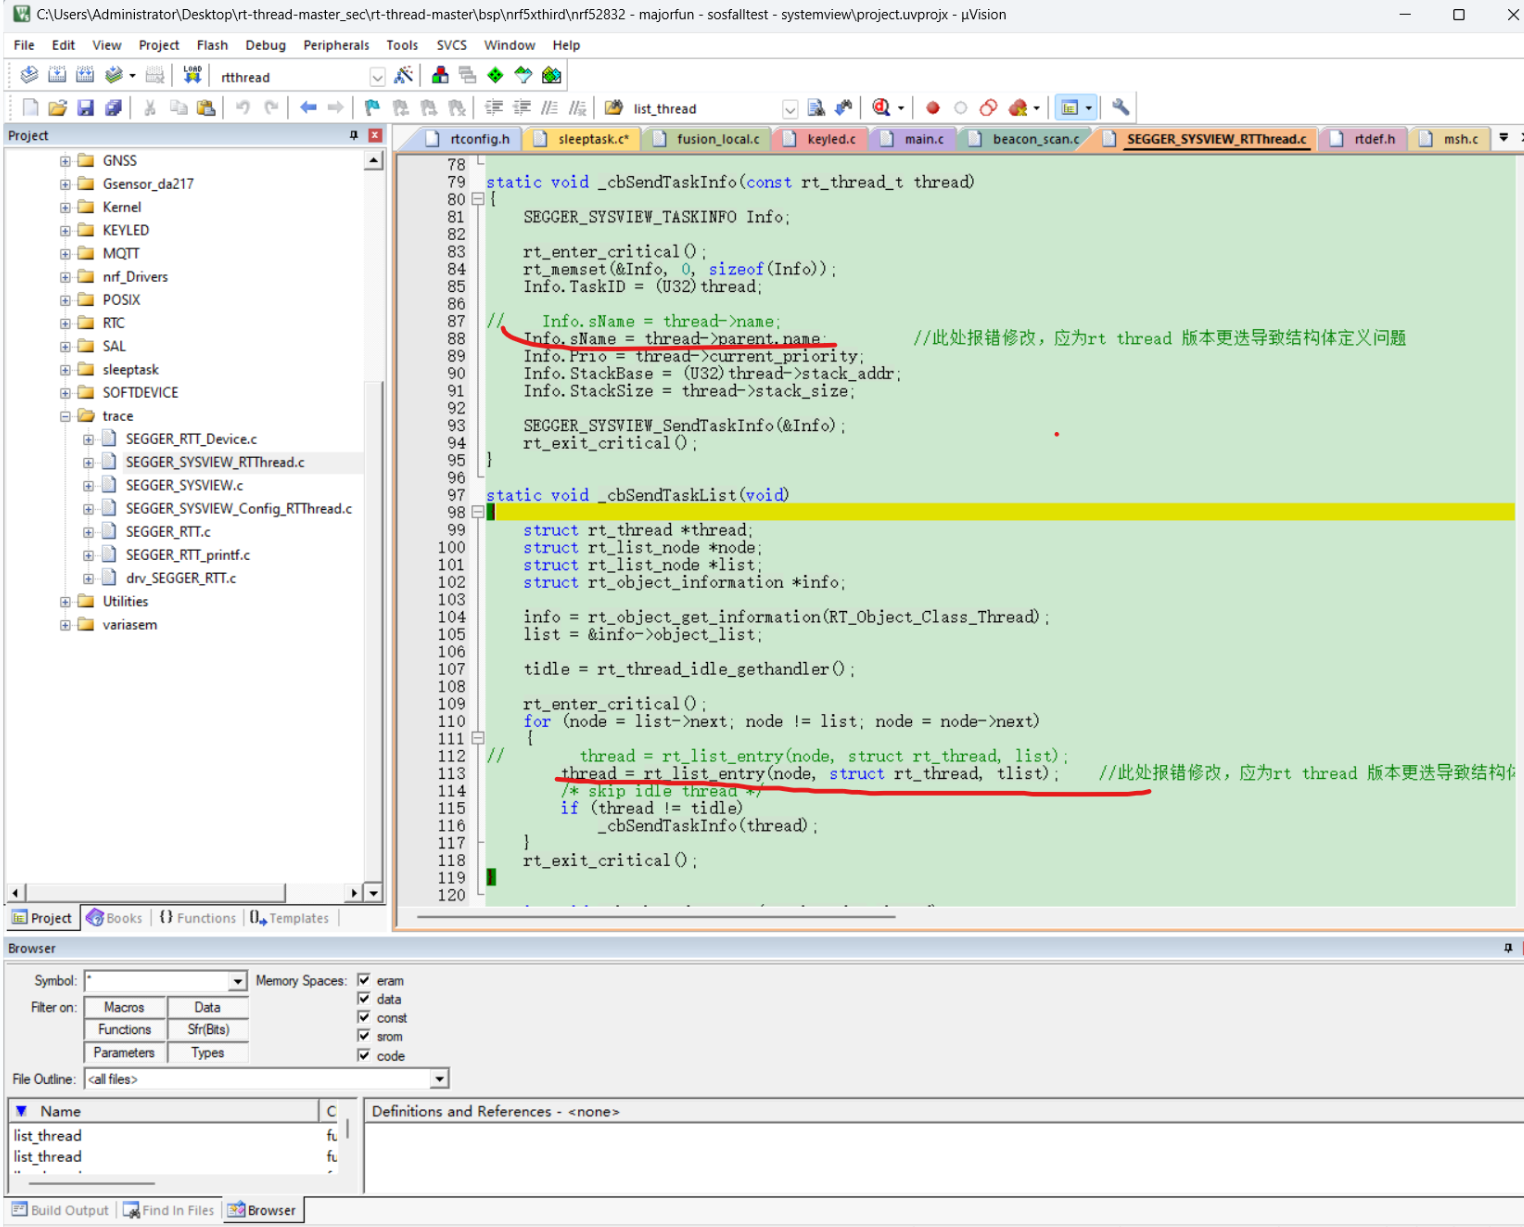Open the rtthread target selection dropdown
The image size is (1524, 1227).
[378, 76]
